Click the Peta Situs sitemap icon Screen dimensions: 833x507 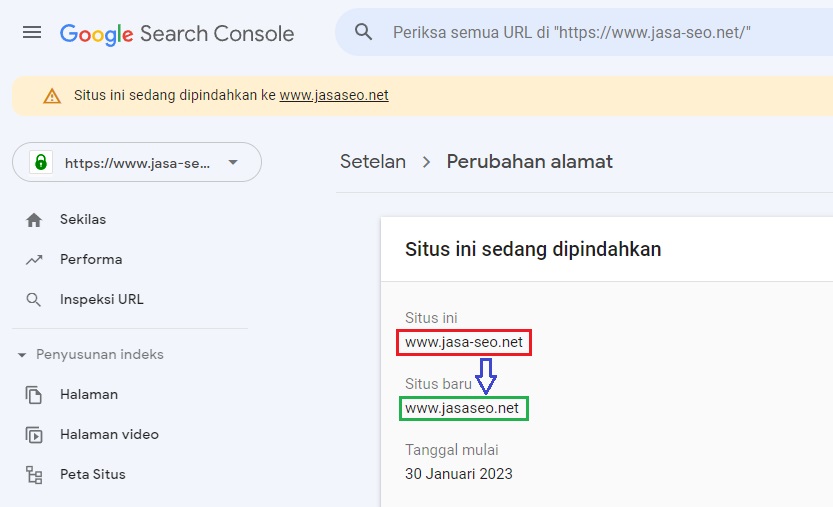(34, 475)
